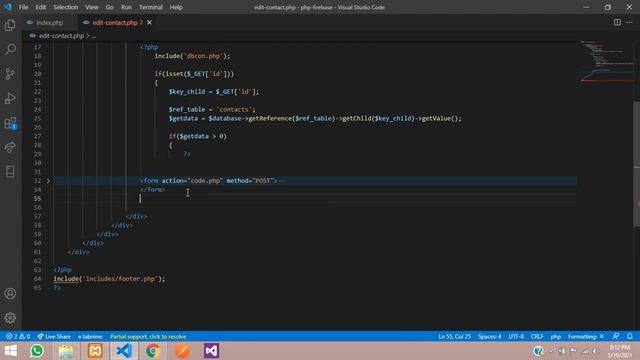Viewport: 640px width, 360px height.
Task: Click breadcrumb ellipsis after edit-contact.php
Action: pos(94,36)
